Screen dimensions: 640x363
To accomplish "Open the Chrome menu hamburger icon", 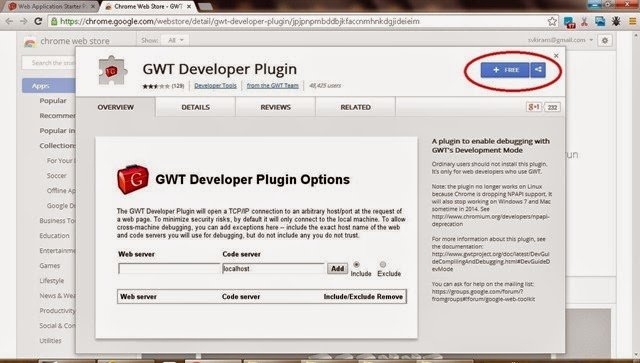I will coord(633,21).
